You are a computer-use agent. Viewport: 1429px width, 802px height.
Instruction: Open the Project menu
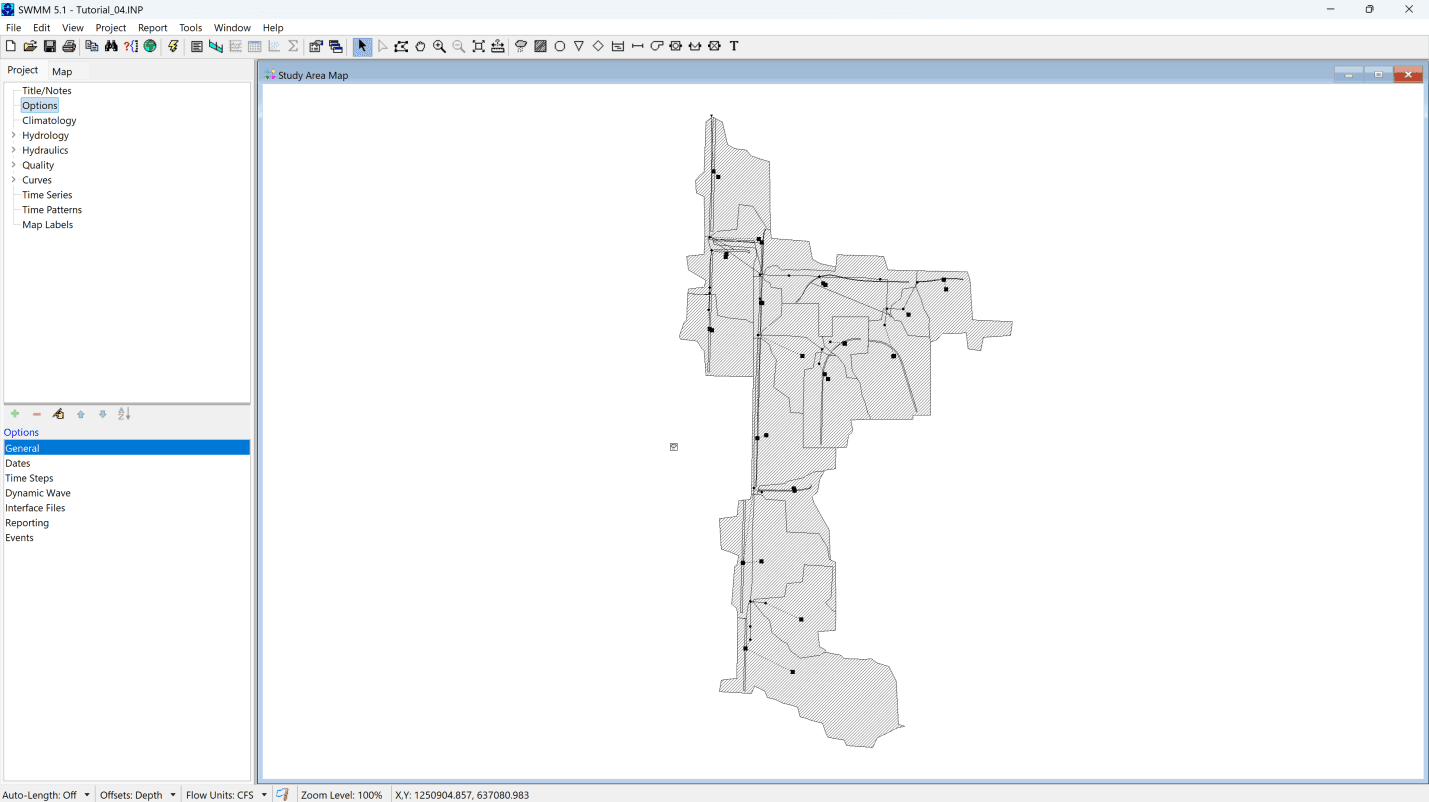click(110, 27)
